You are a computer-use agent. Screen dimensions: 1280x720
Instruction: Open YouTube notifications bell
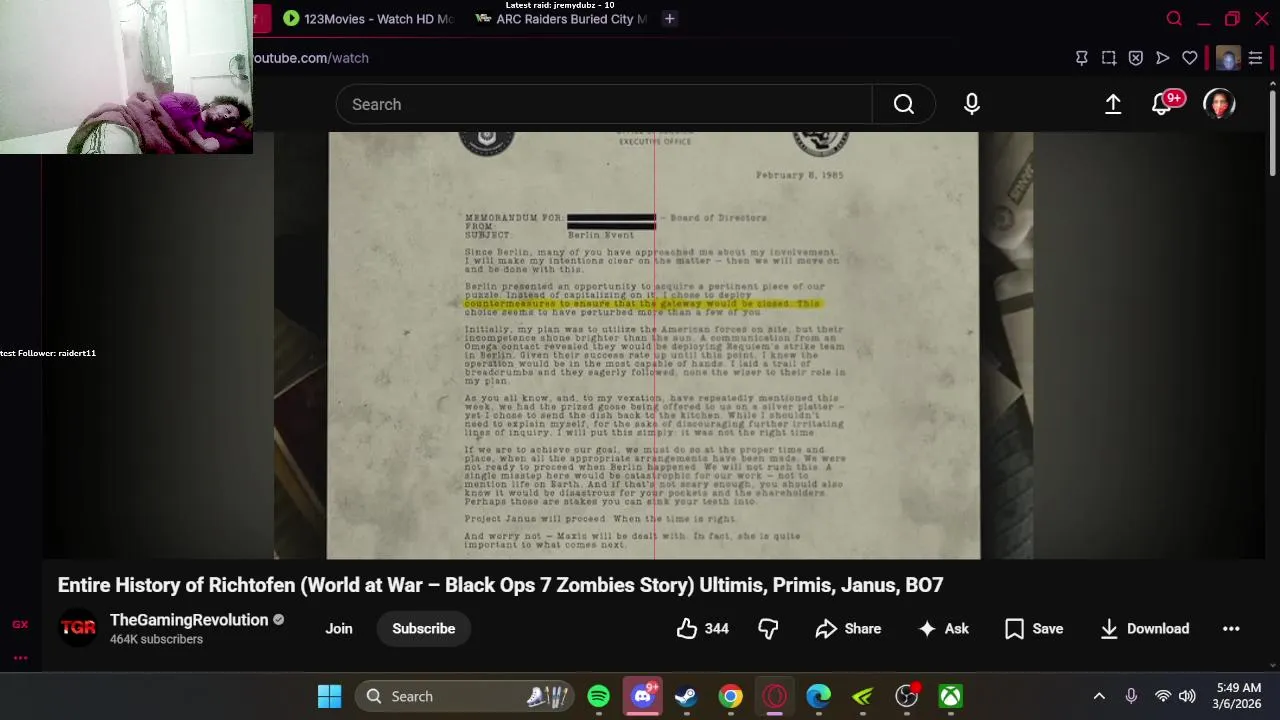pyautogui.click(x=1163, y=104)
